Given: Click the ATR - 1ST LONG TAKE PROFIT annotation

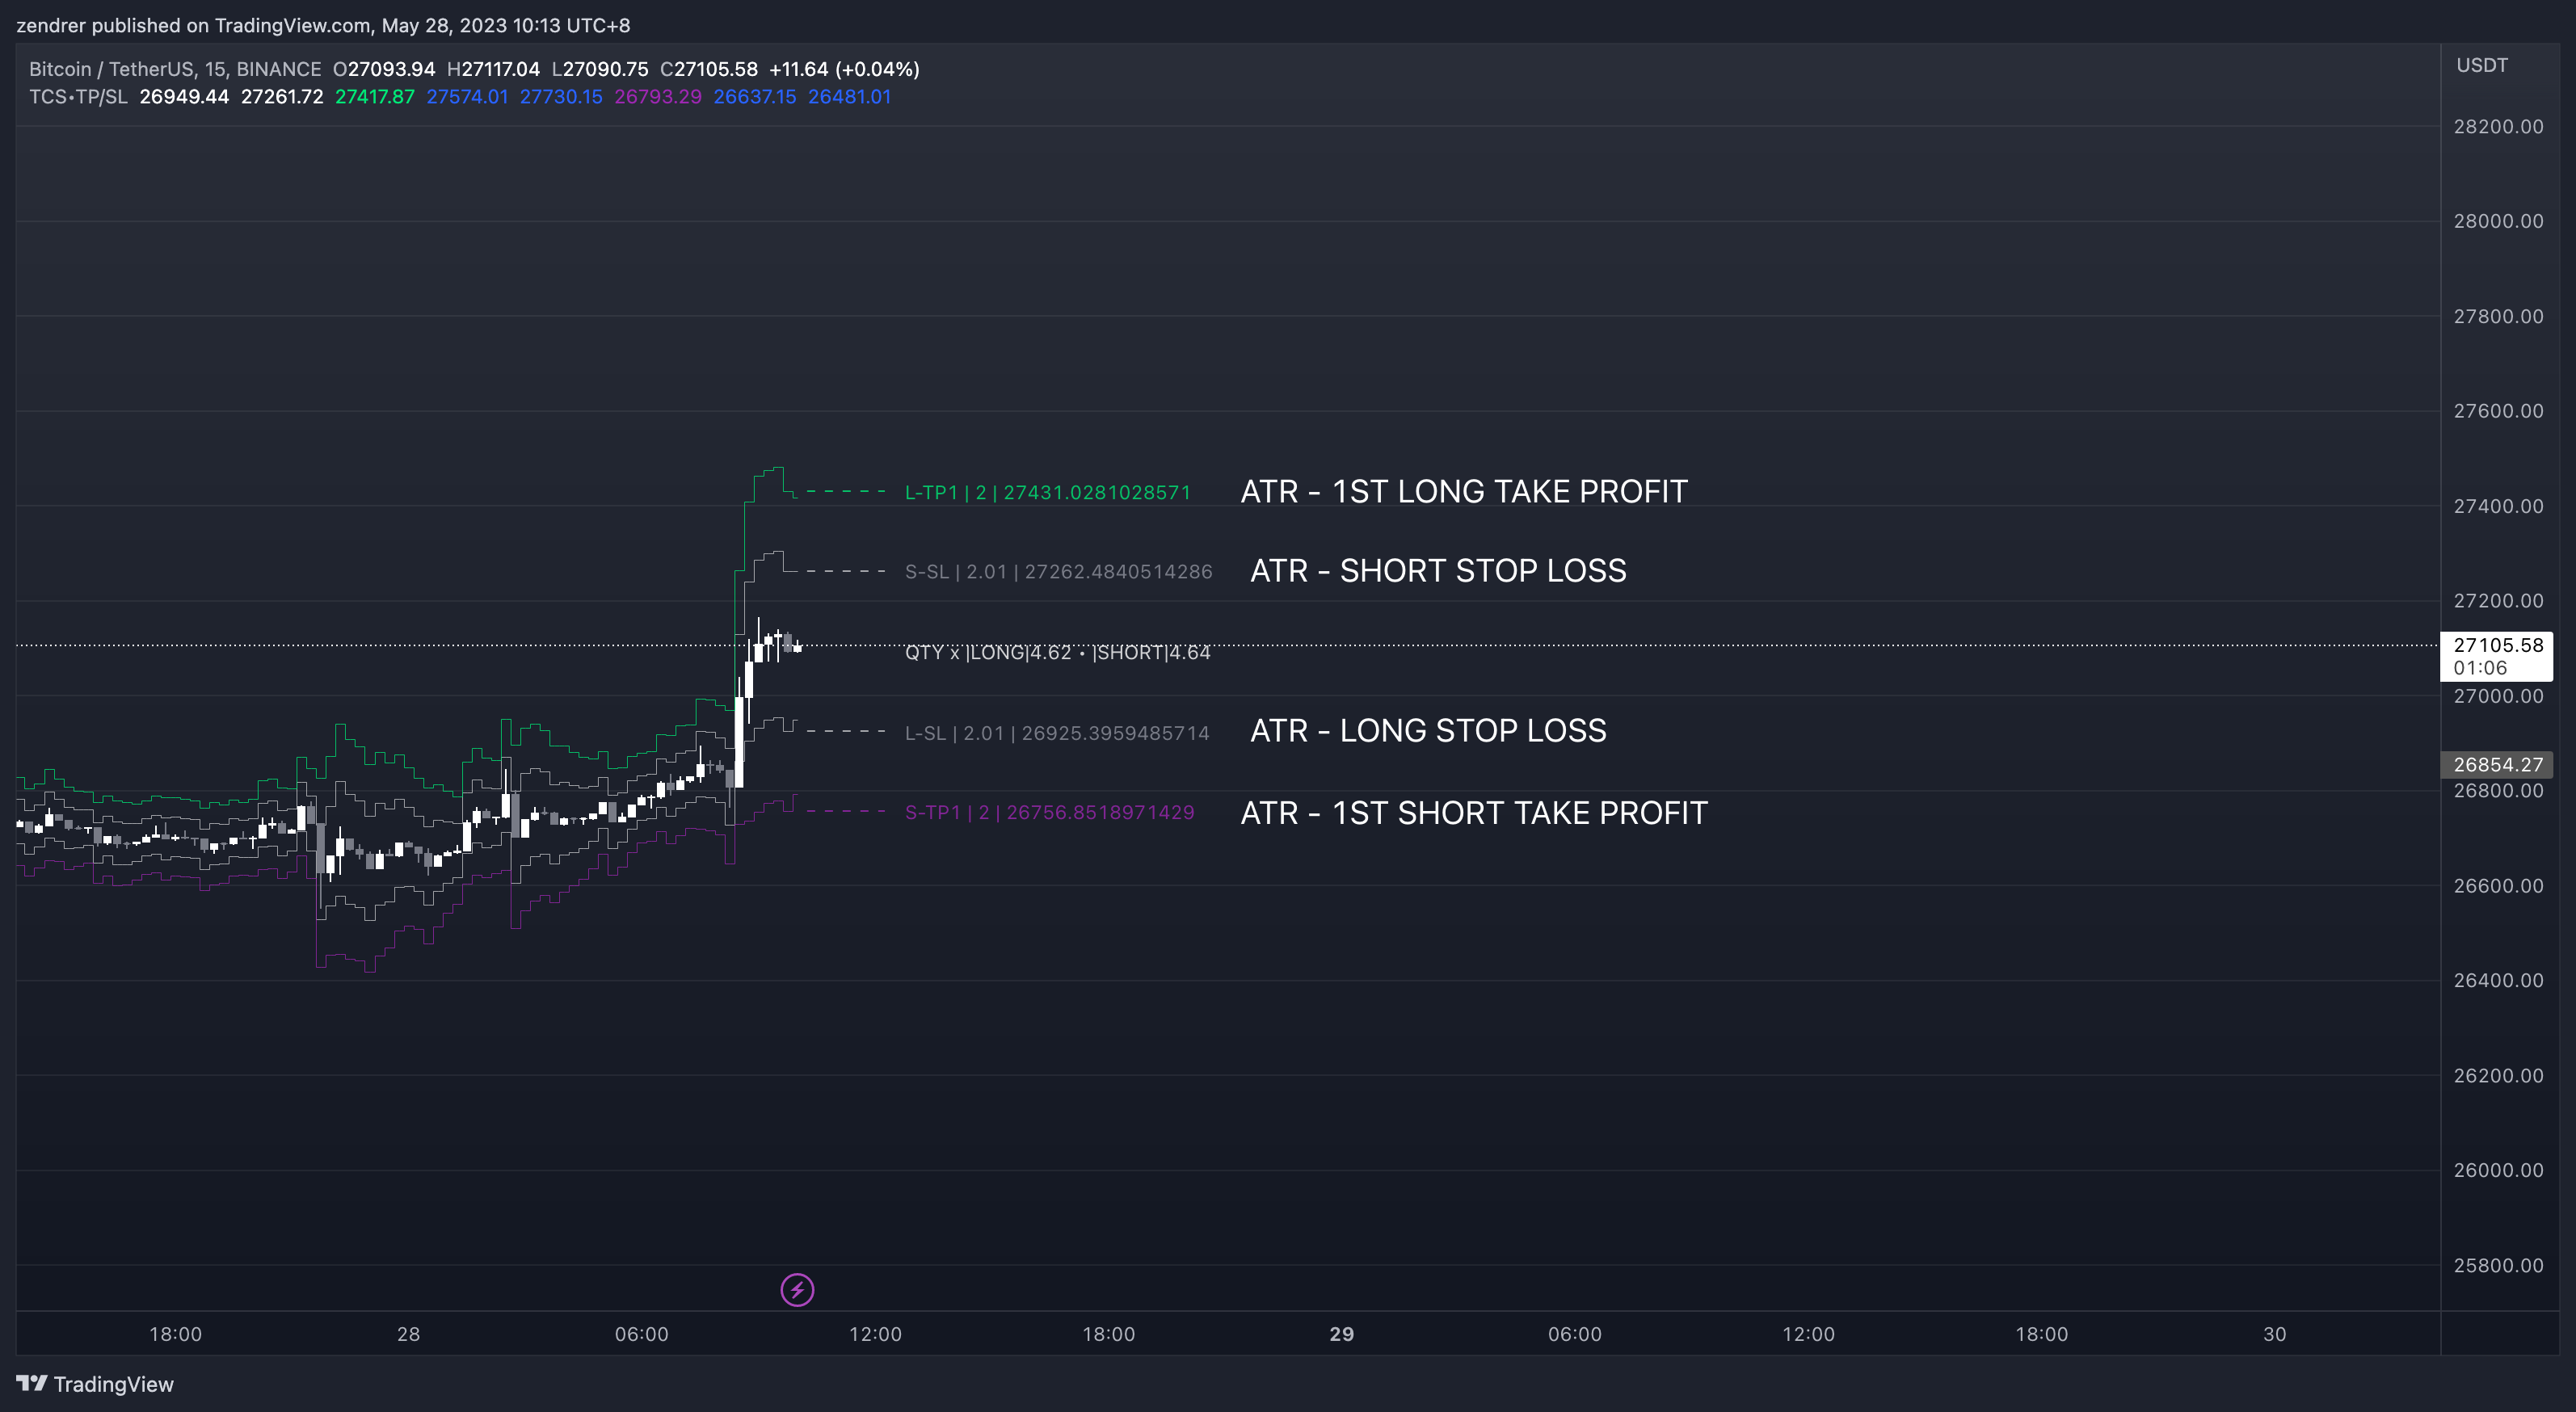Looking at the screenshot, I should tap(1464, 492).
